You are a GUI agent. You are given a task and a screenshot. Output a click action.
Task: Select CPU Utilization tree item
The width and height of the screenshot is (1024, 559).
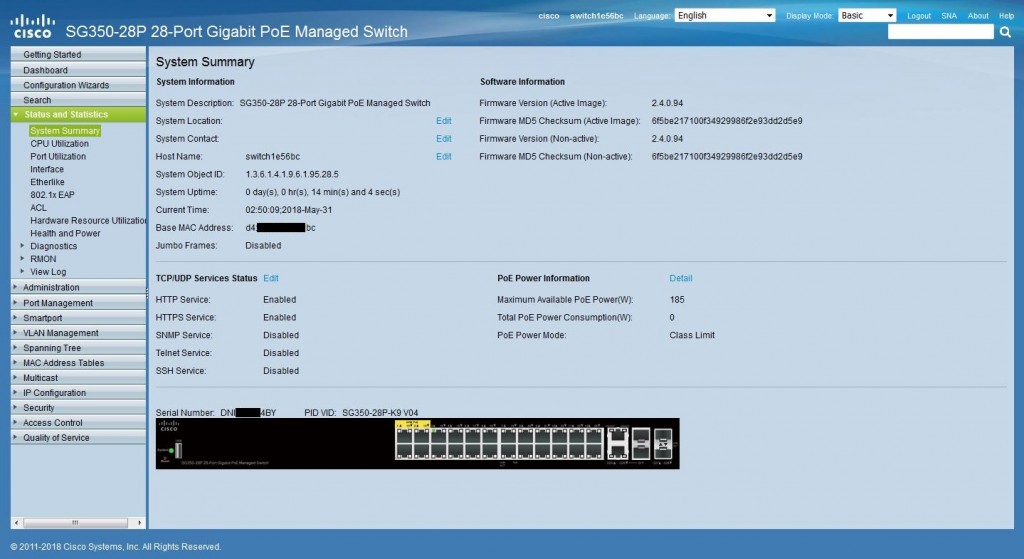click(59, 144)
